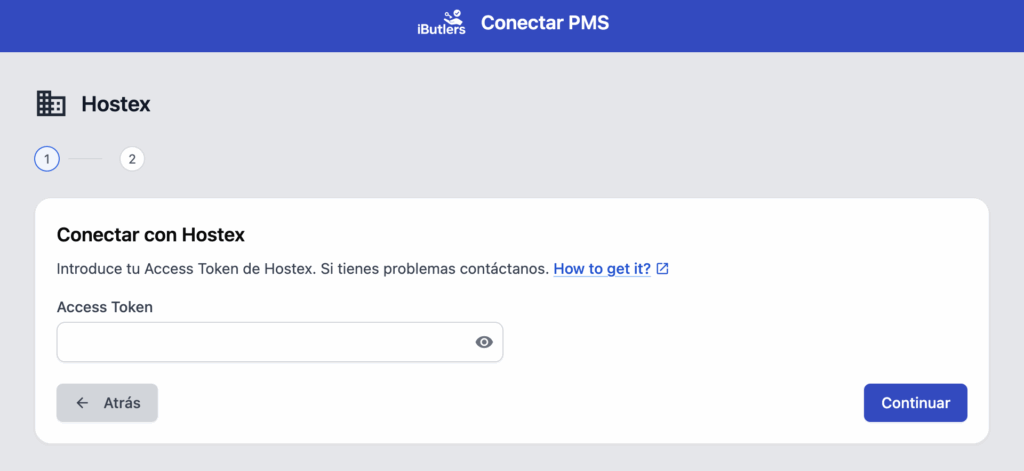The height and width of the screenshot is (471, 1024).
Task: Go back with the Atrás button
Action: pos(107,403)
